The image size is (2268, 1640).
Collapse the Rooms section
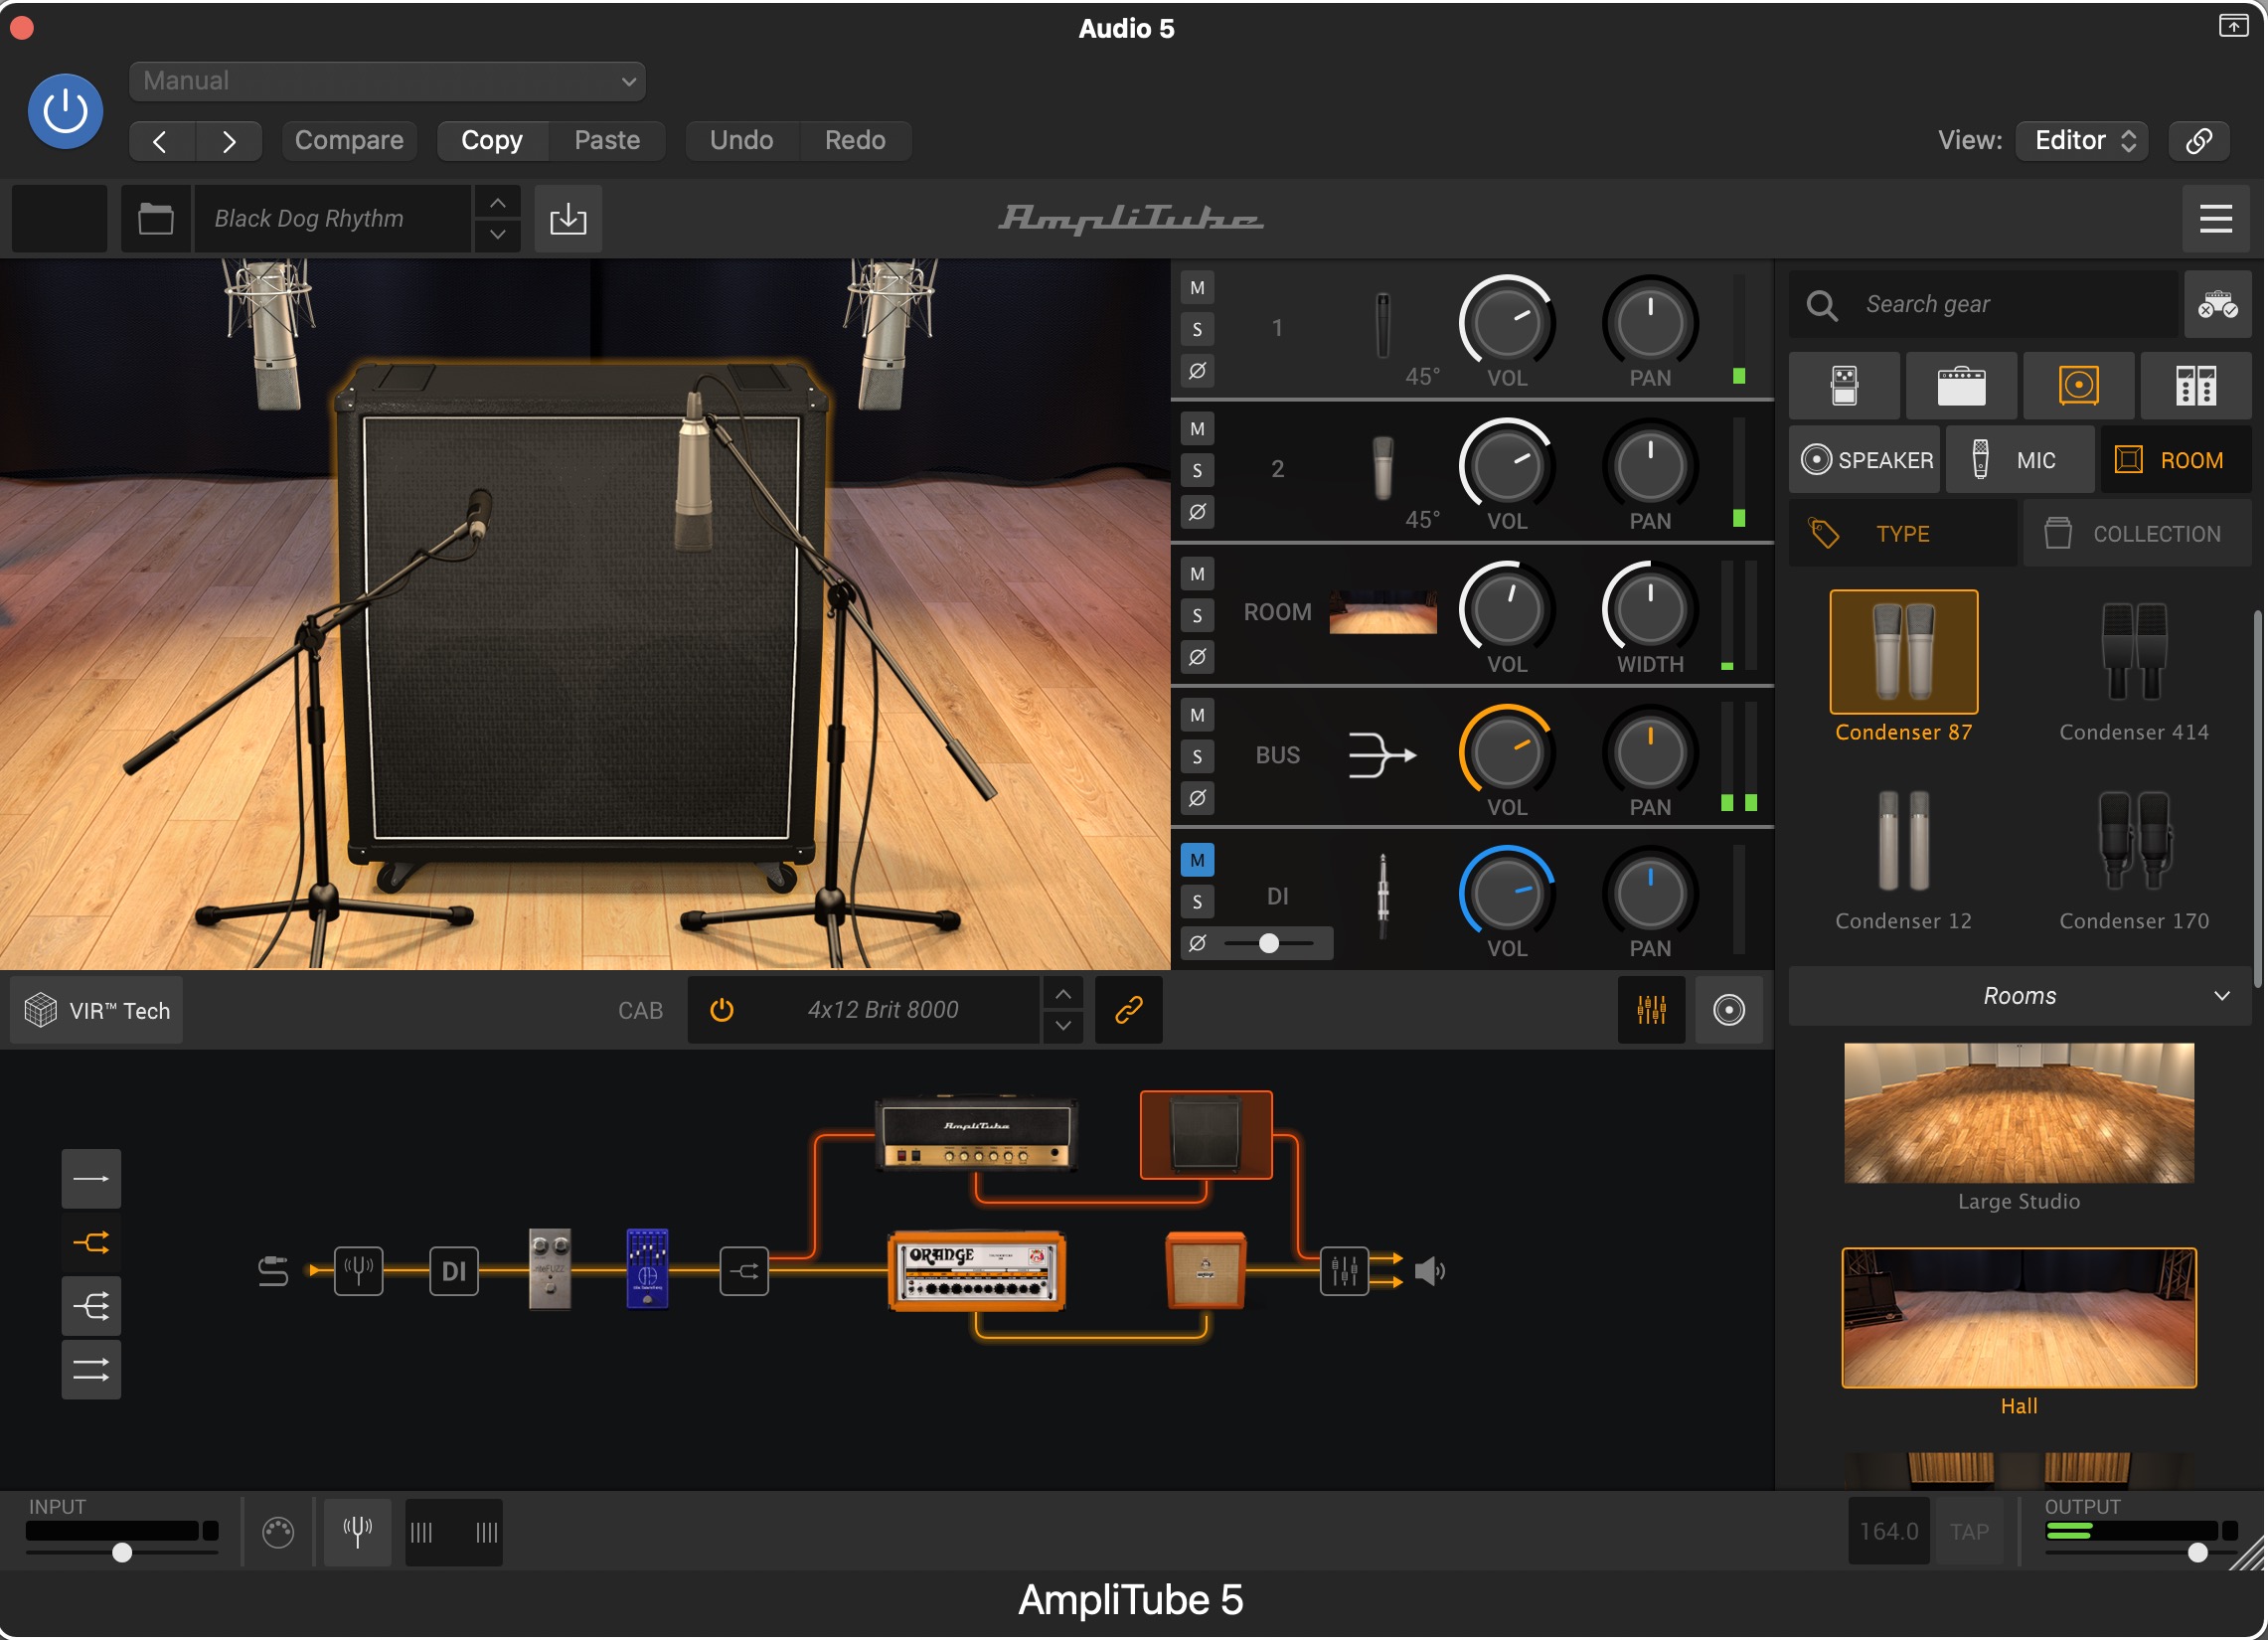click(2019, 997)
